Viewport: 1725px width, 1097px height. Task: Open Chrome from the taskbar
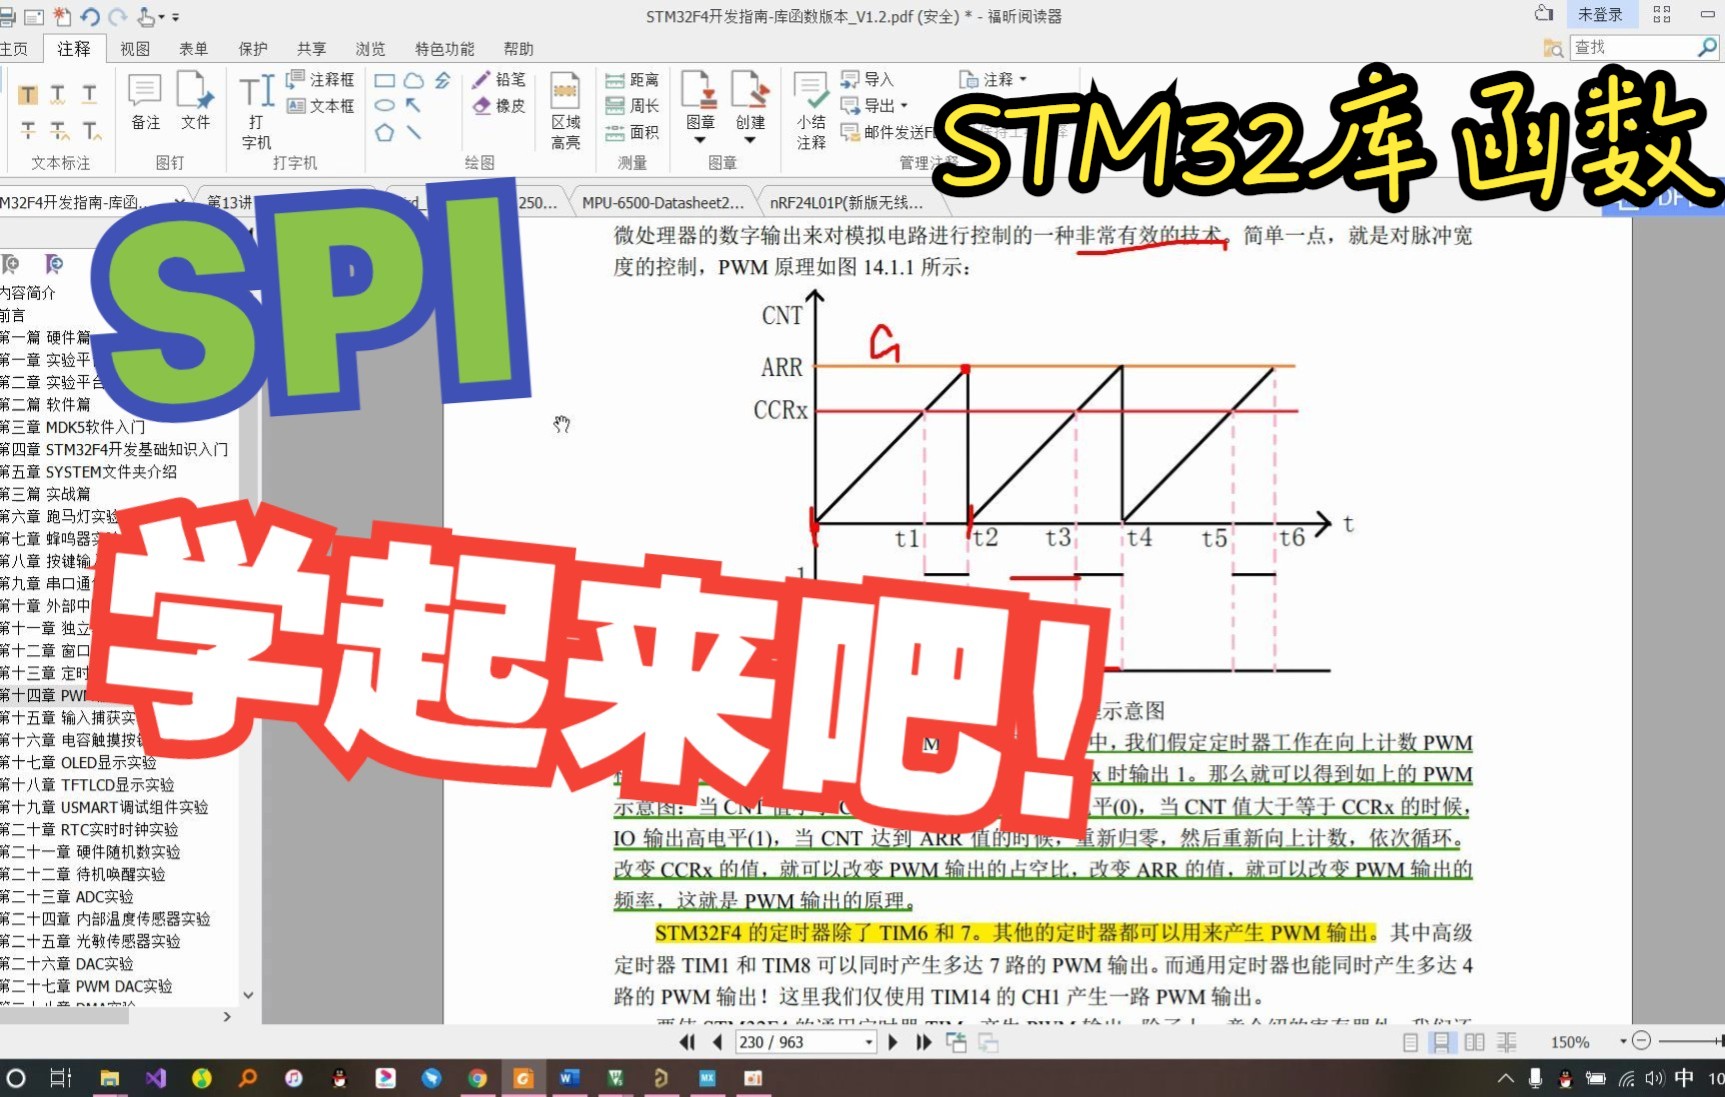pyautogui.click(x=477, y=1077)
